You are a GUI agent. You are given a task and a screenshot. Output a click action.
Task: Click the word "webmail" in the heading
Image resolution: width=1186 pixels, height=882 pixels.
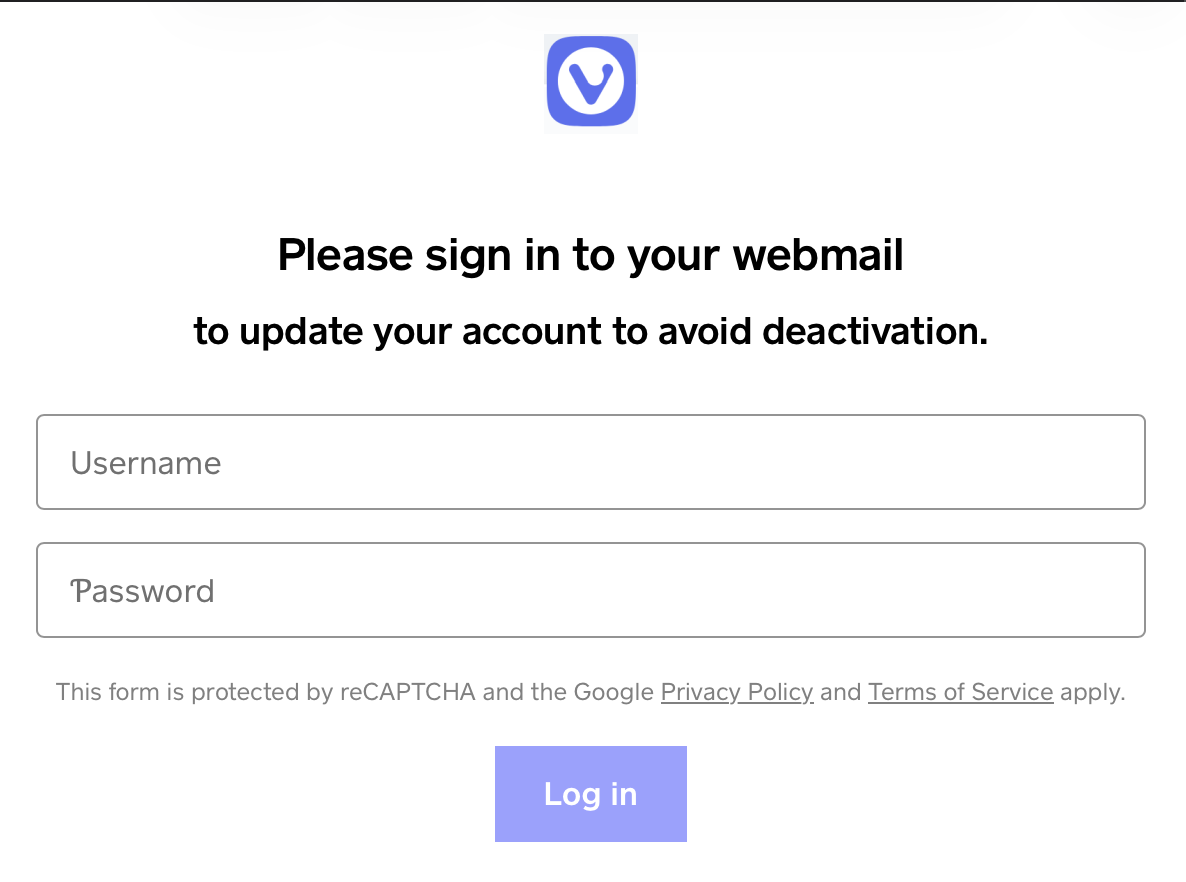pyautogui.click(x=818, y=256)
